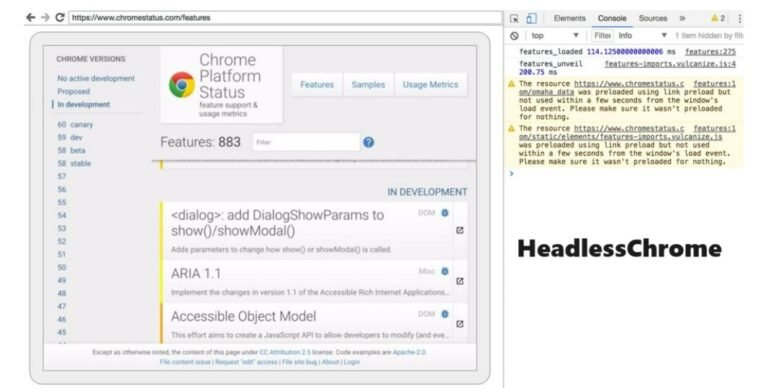Click the console Filter field
768x388 pixels.
[x=602, y=36]
